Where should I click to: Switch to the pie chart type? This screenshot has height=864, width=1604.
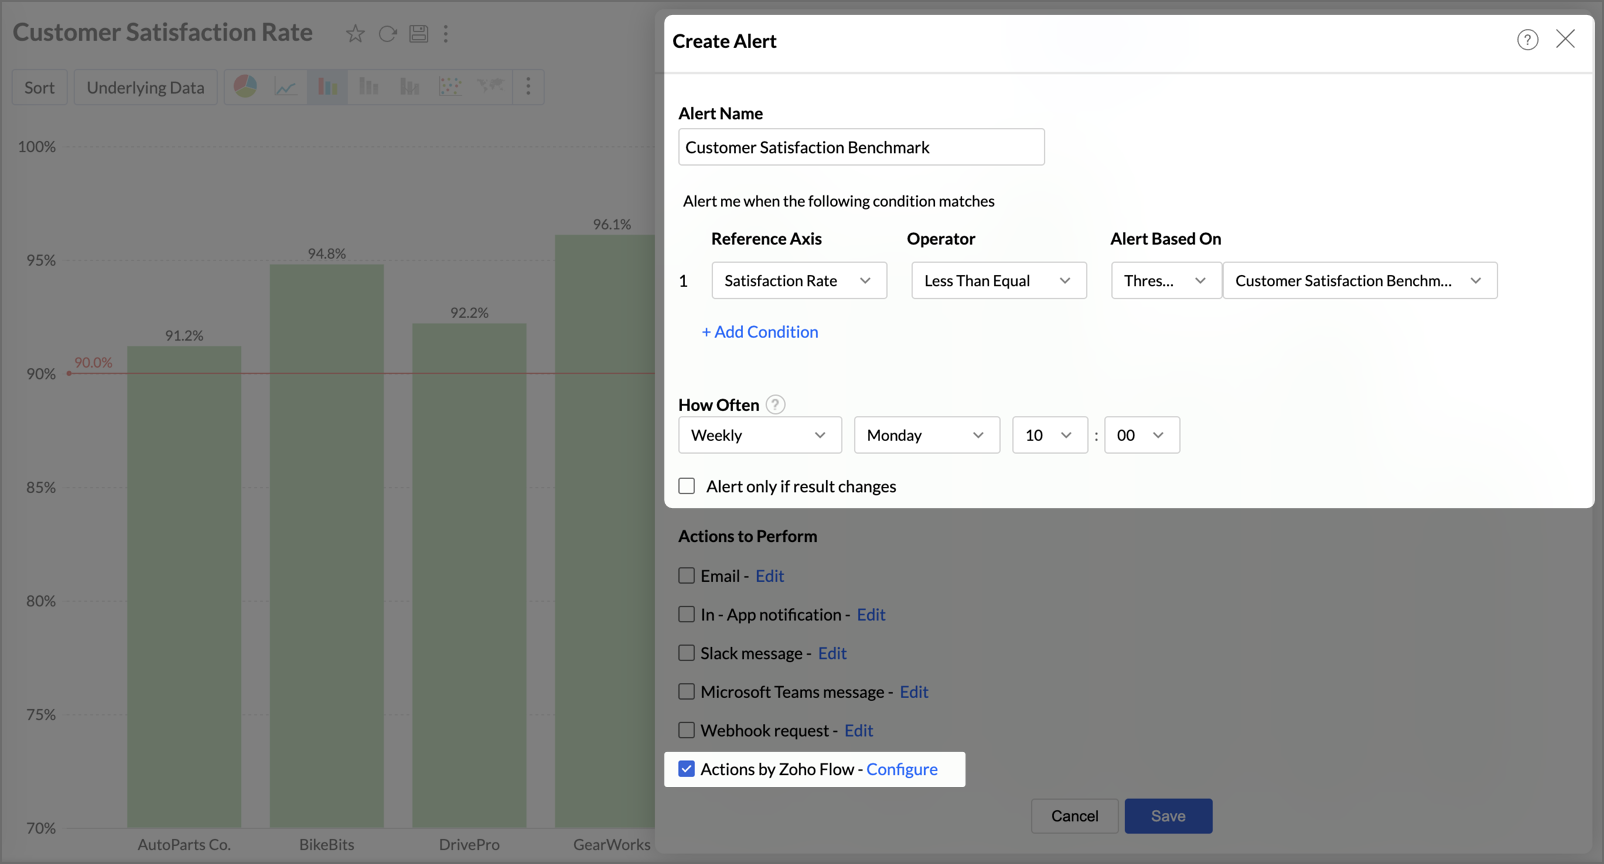245,87
